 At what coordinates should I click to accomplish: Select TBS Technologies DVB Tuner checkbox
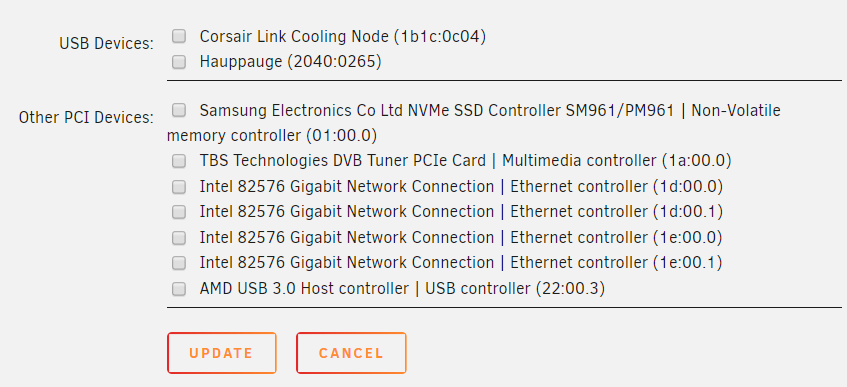179,161
